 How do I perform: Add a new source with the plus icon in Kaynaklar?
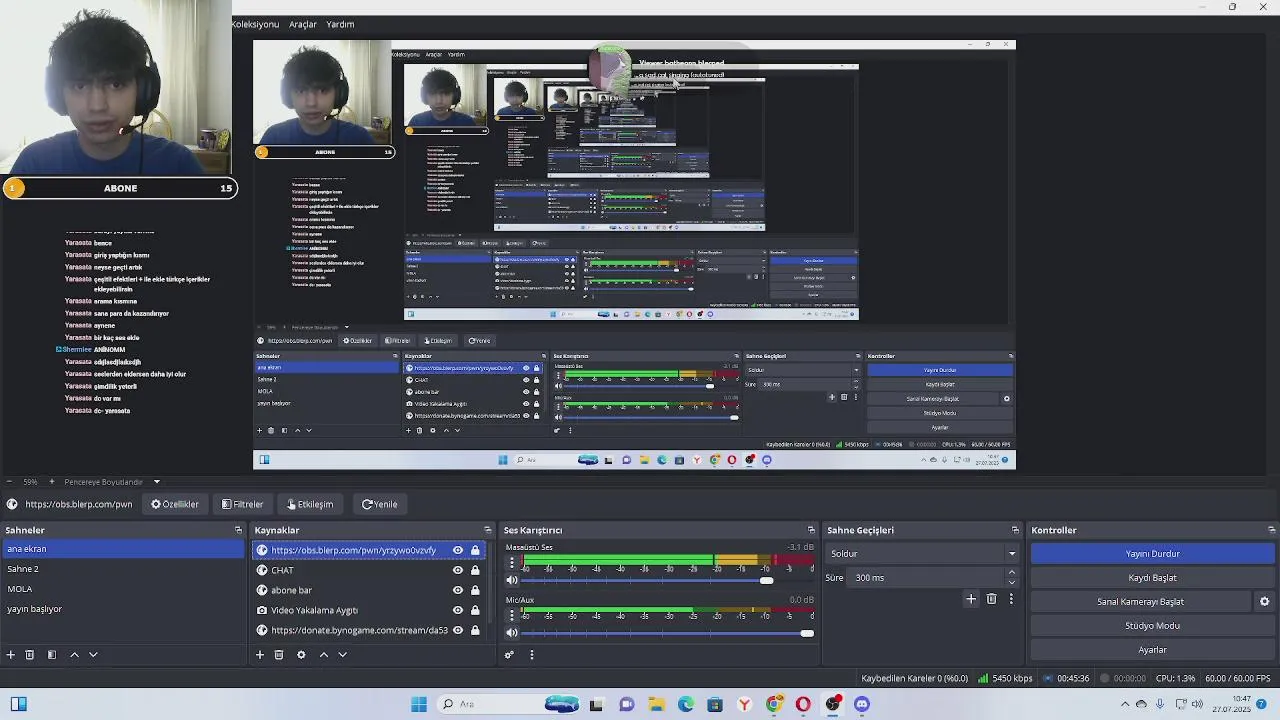click(259, 655)
